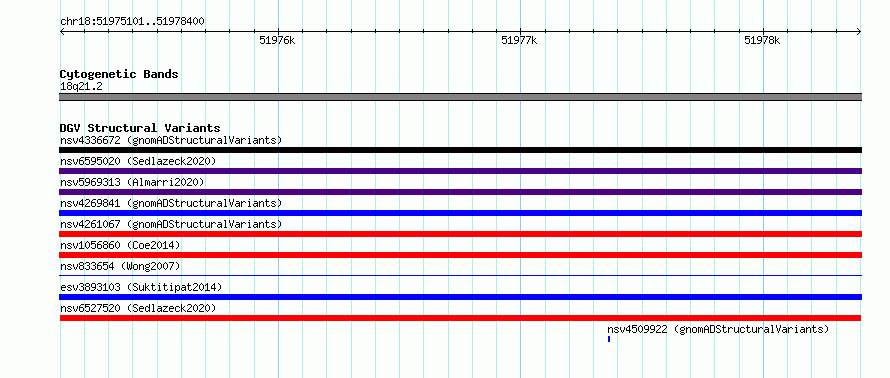Image resolution: width=890 pixels, height=378 pixels.
Task: Click the small nsv4509922 blue marker
Action: [x=608, y=339]
